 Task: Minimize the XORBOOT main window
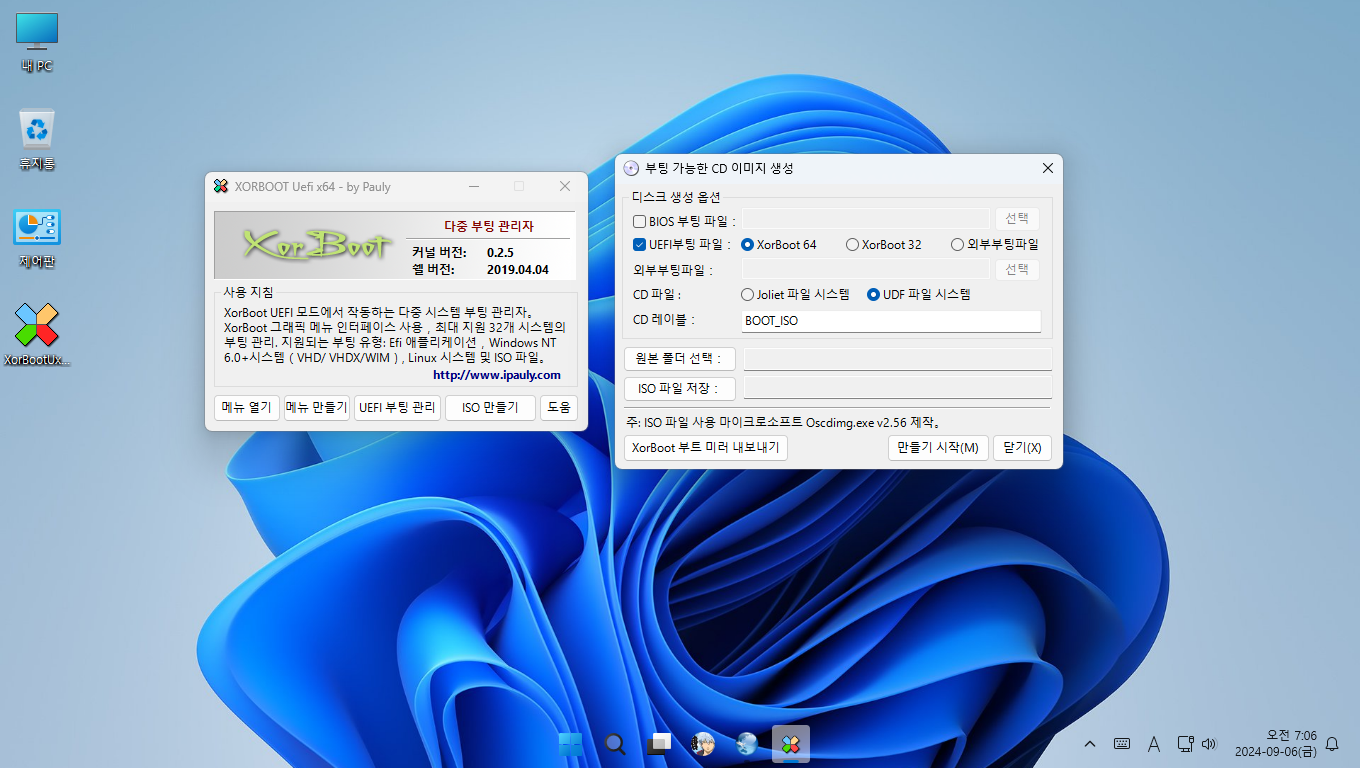(473, 186)
